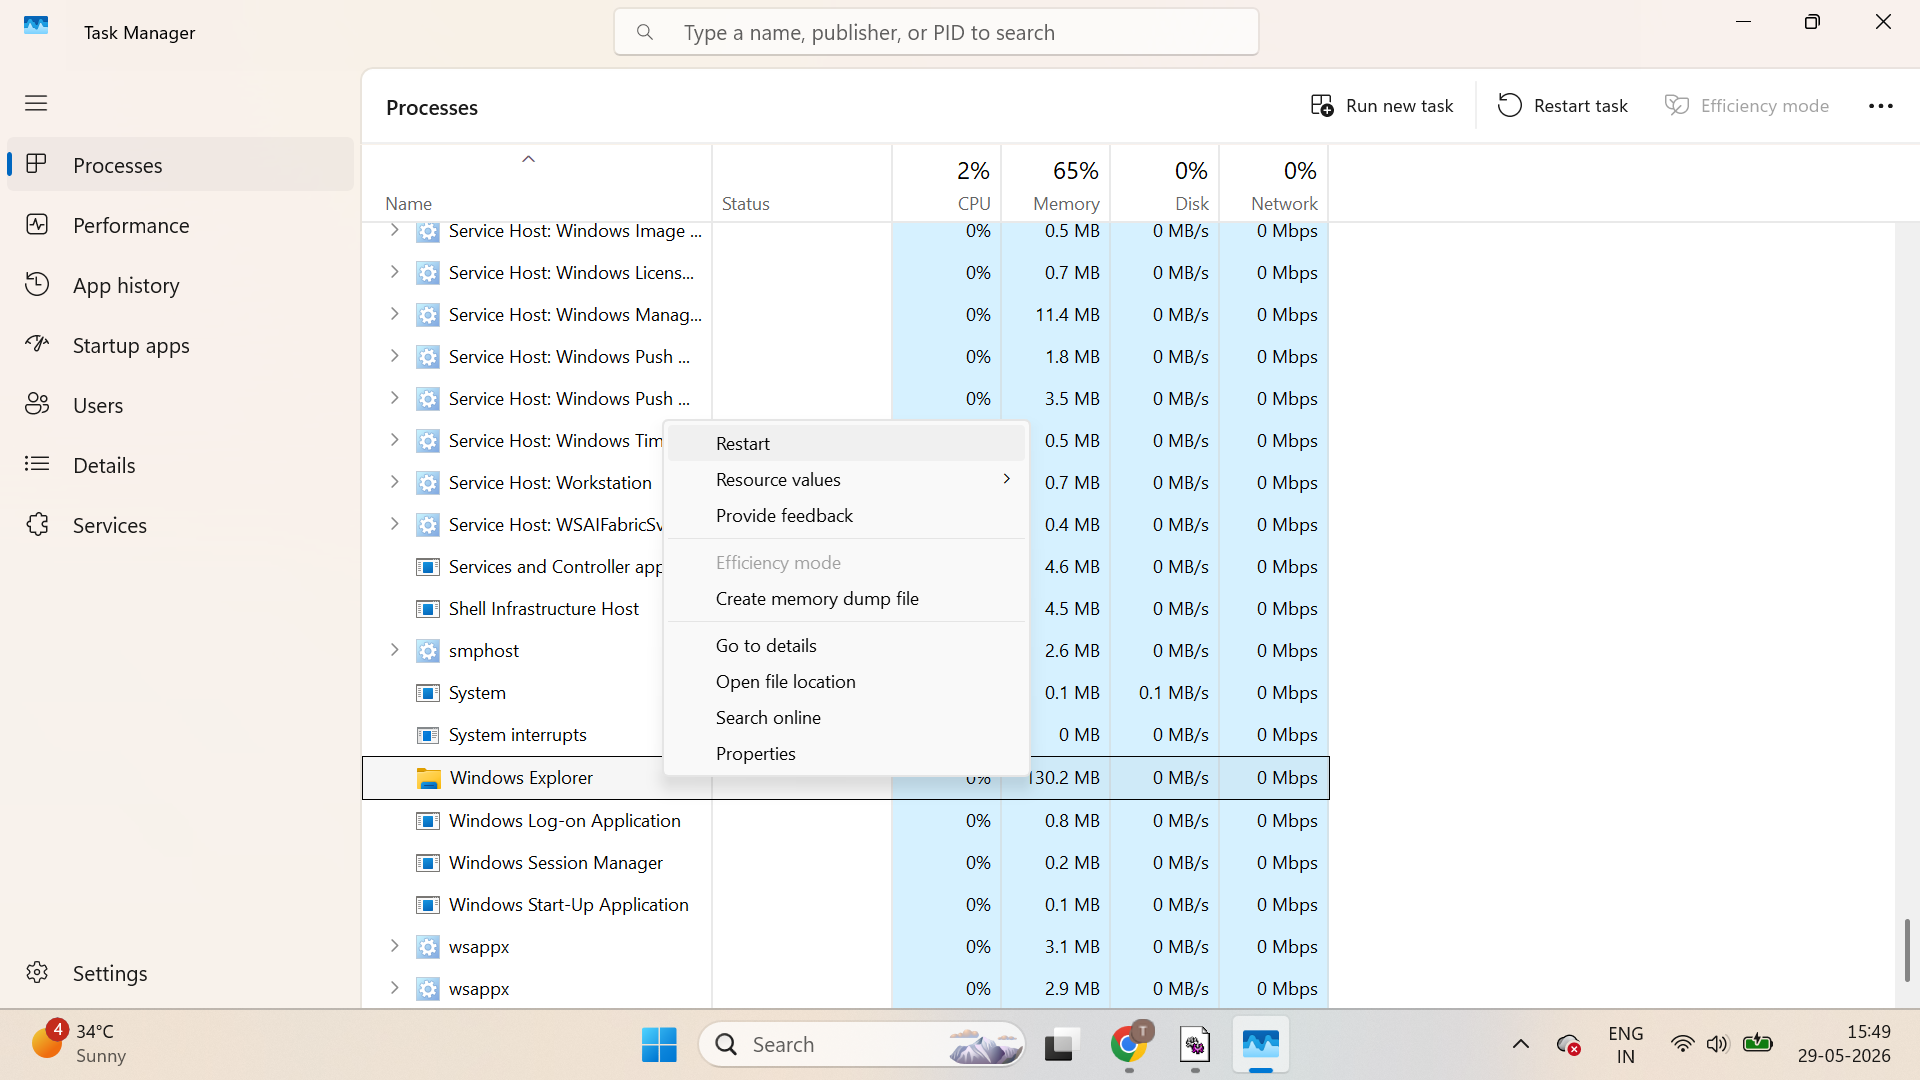Image resolution: width=1920 pixels, height=1080 pixels.
Task: Click the smphost gear icon
Action: click(x=428, y=651)
